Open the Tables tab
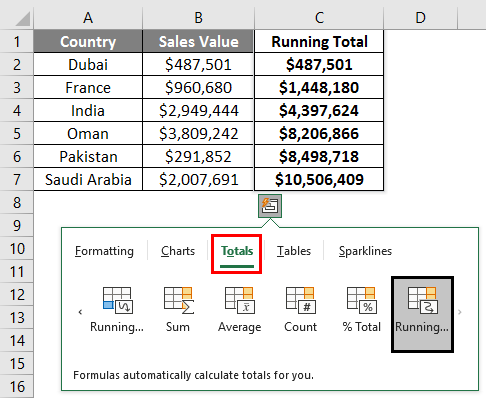Screen dimensions: 486x398 click(x=294, y=251)
